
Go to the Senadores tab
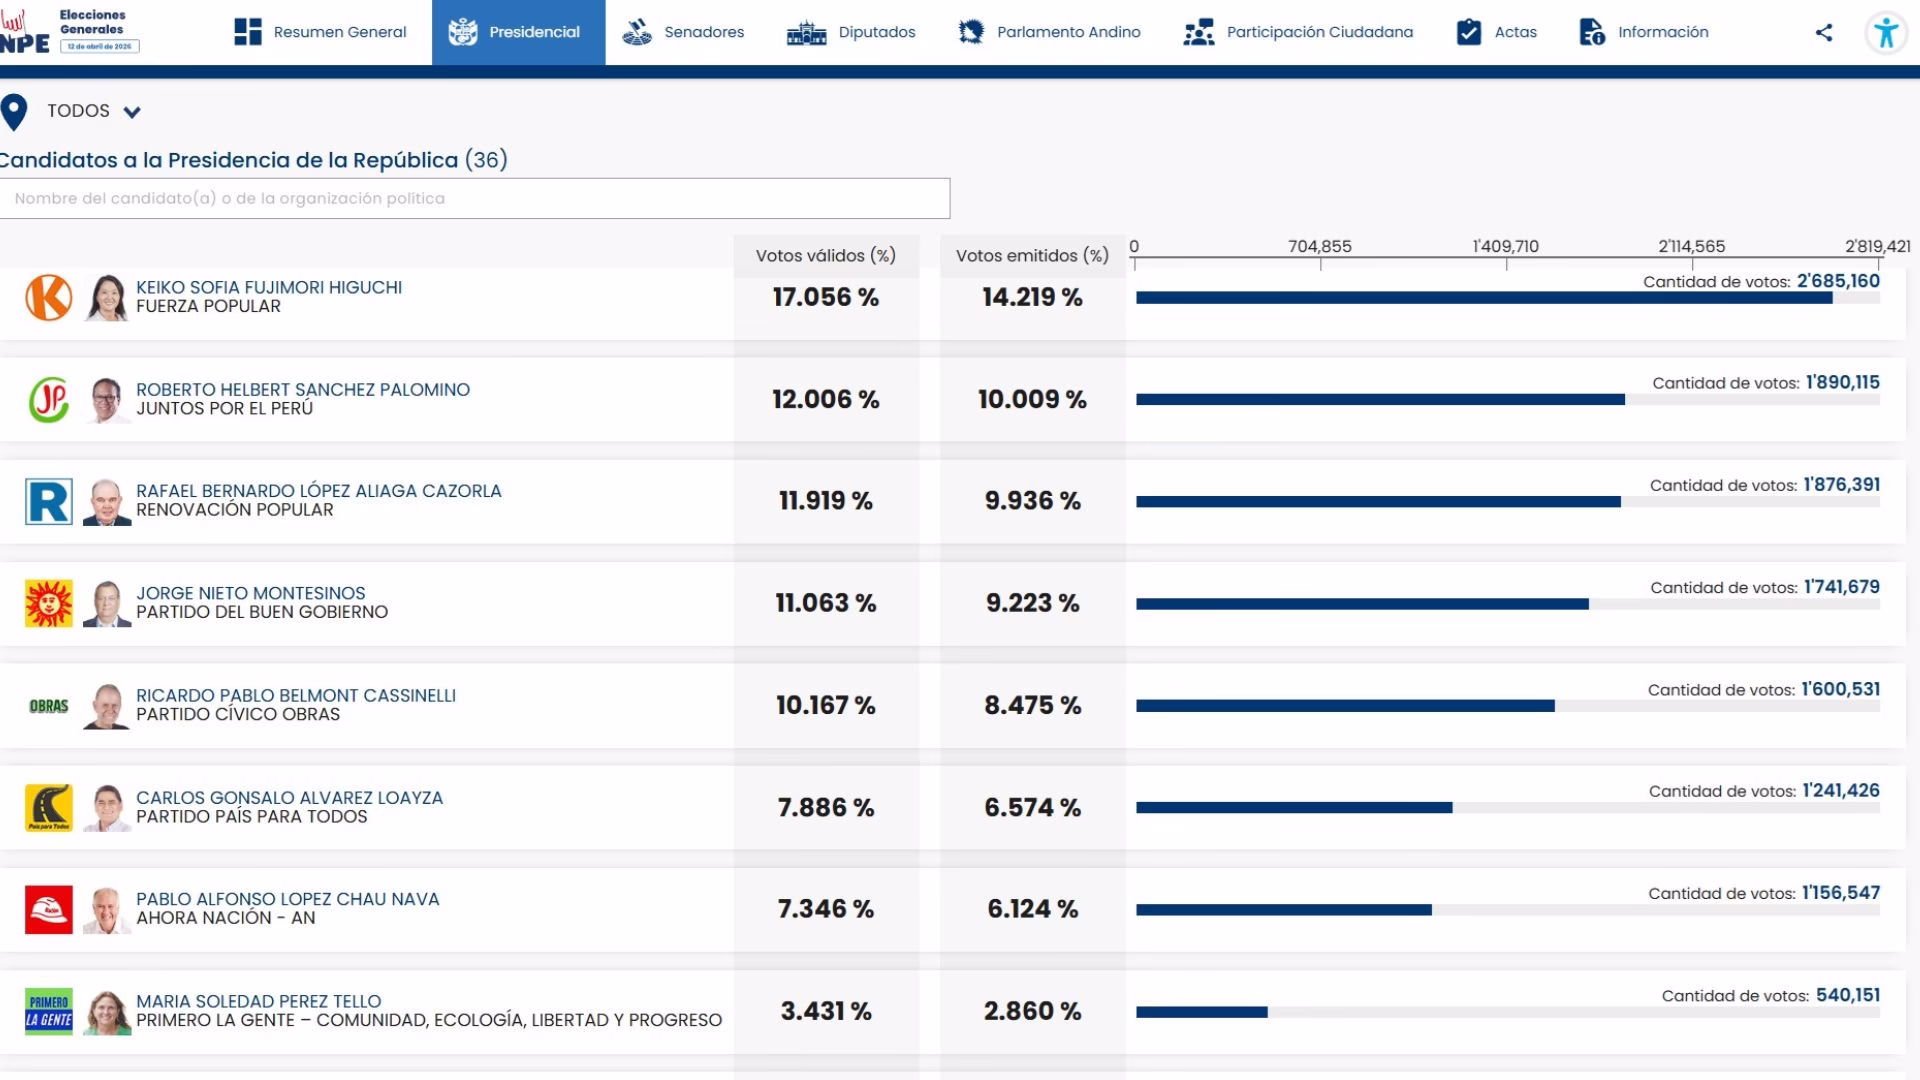coord(683,32)
